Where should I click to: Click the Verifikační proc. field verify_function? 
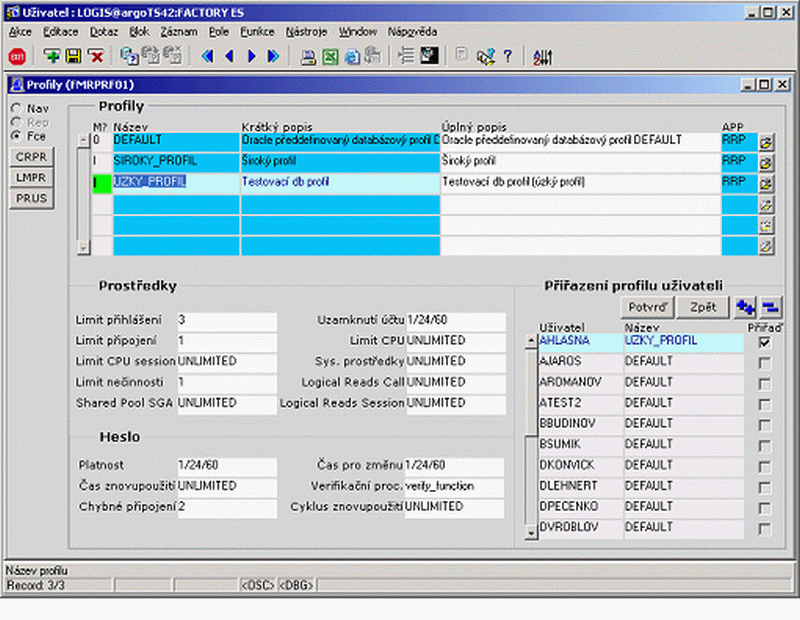tap(455, 486)
